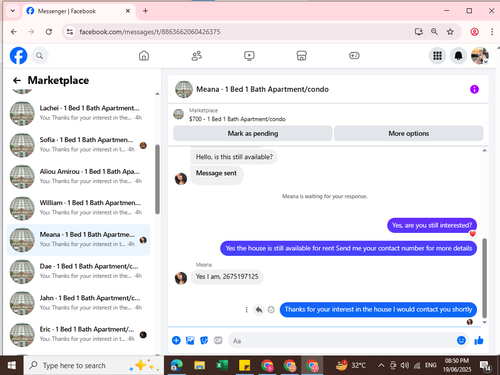Select the Messenger | Facebook tab

point(79,11)
